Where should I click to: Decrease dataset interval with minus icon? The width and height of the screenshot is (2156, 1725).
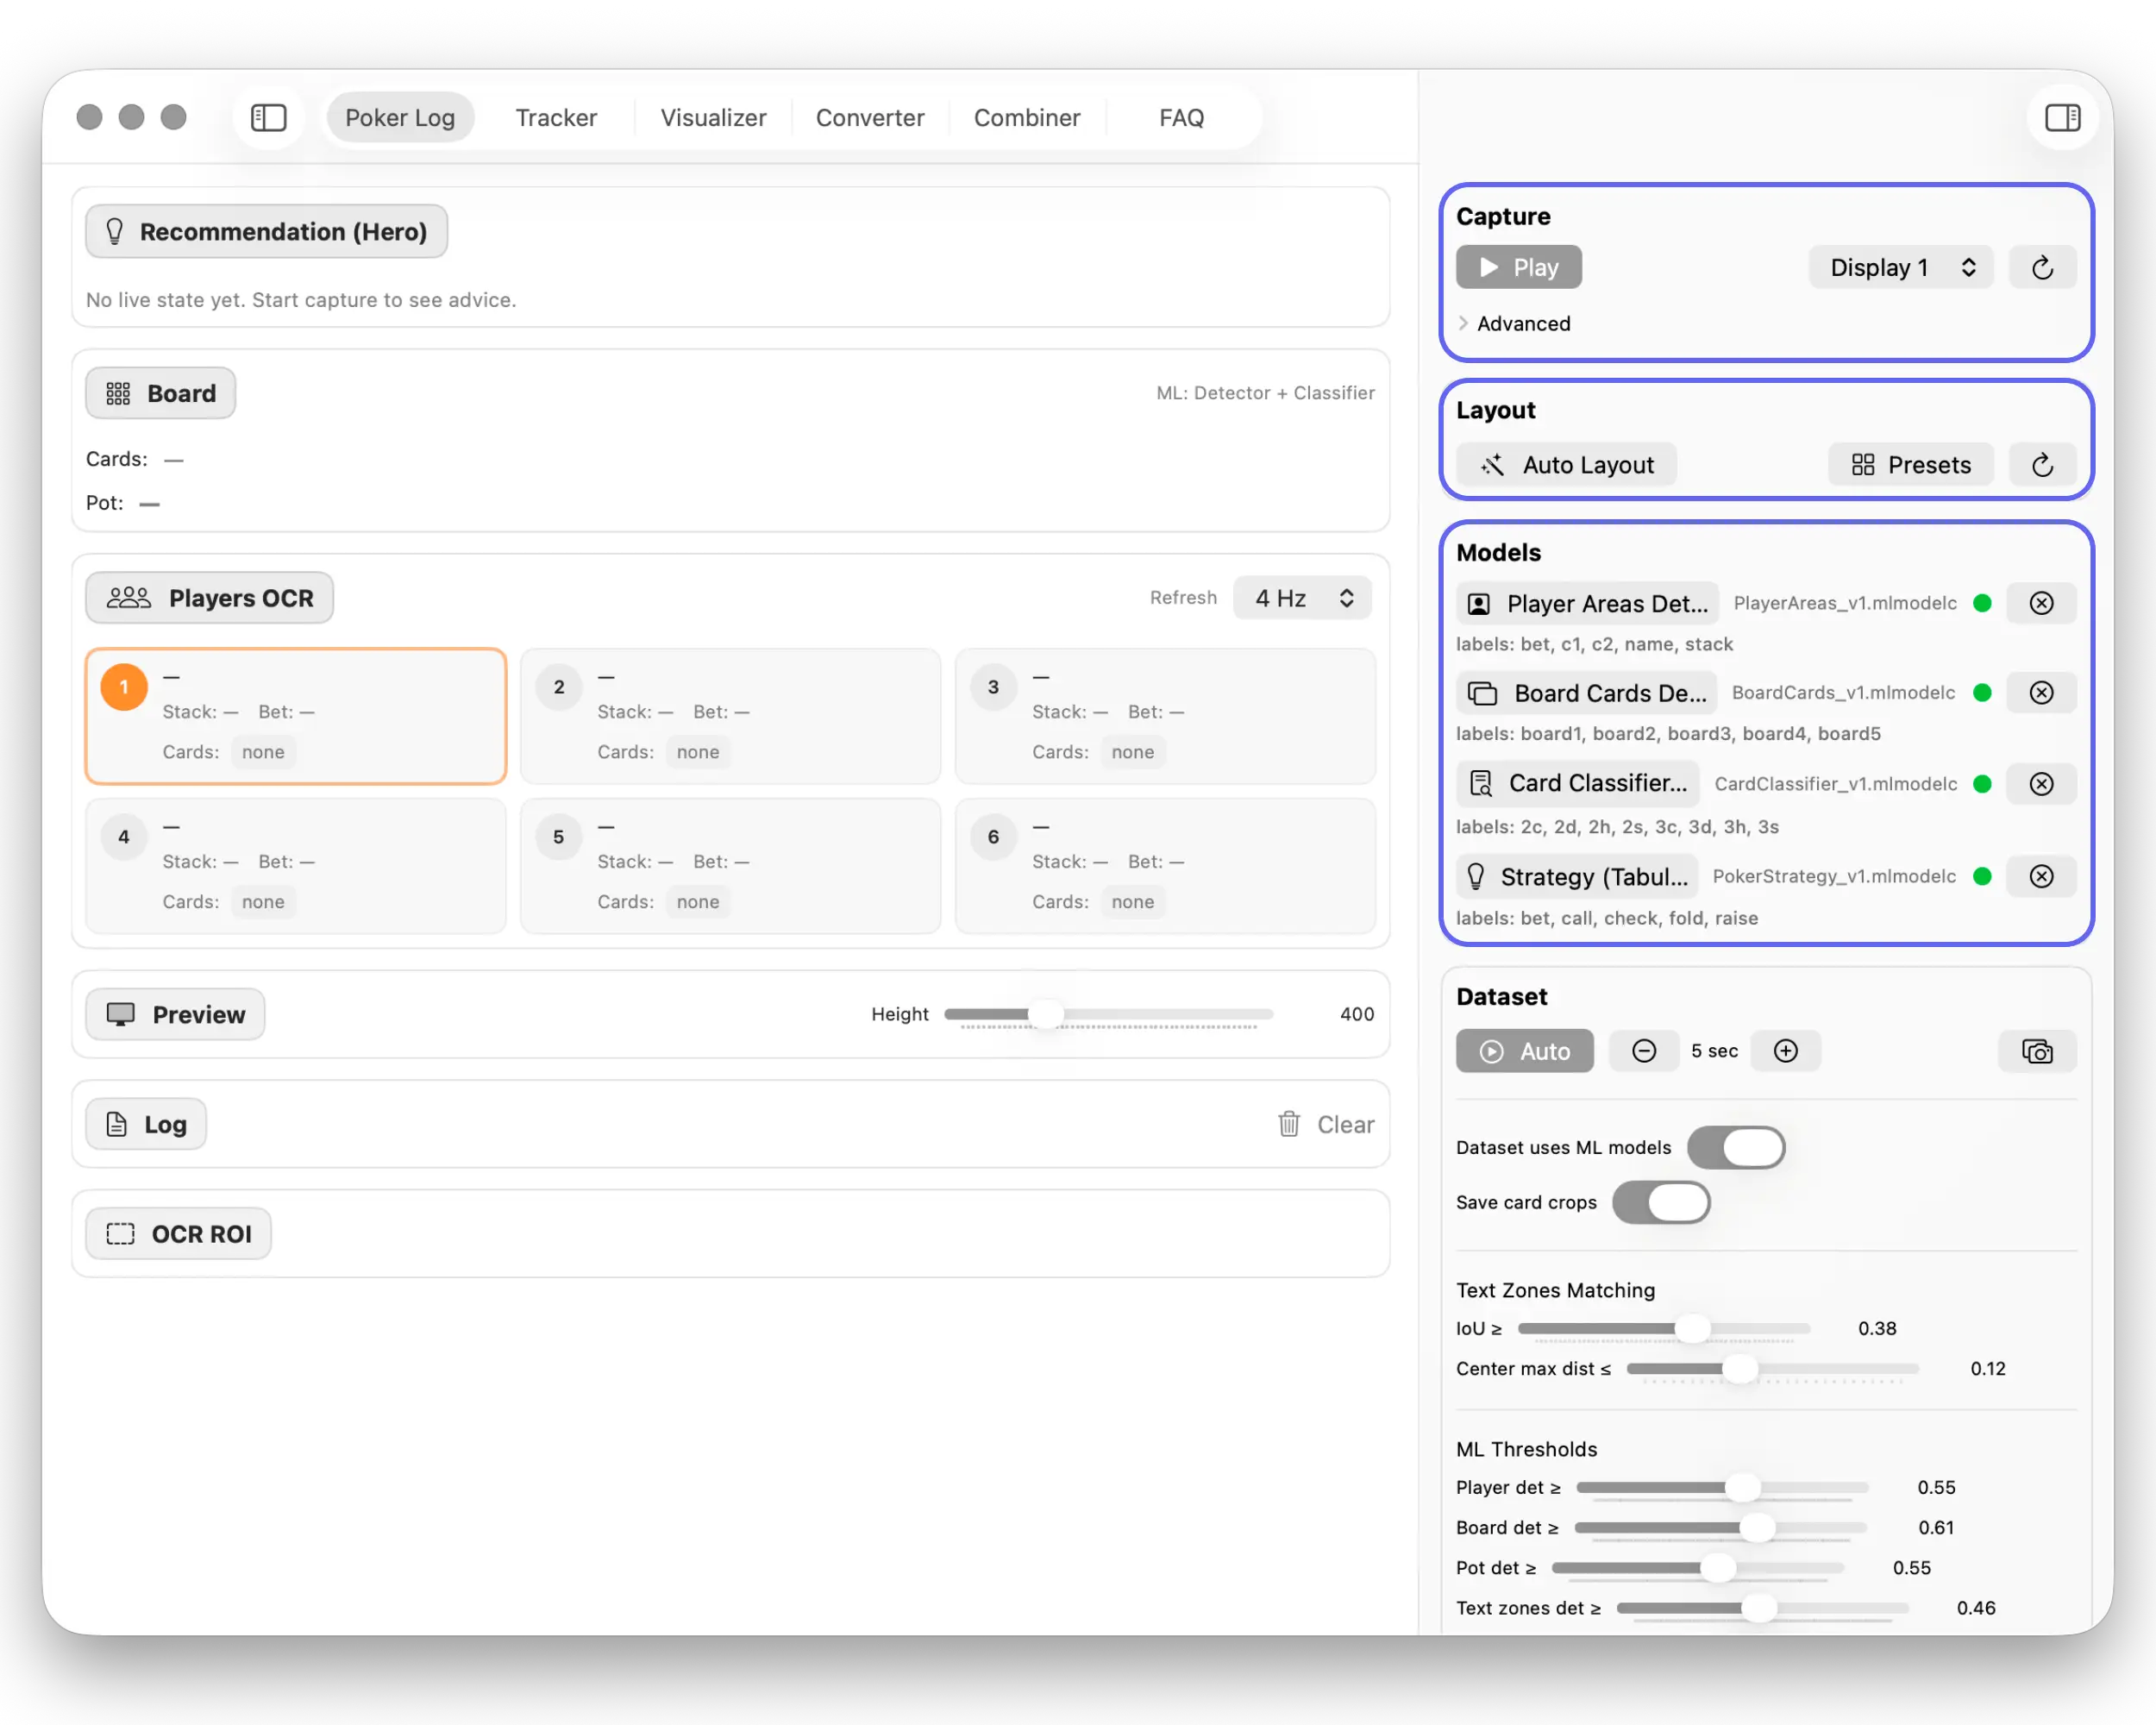[x=1643, y=1051]
